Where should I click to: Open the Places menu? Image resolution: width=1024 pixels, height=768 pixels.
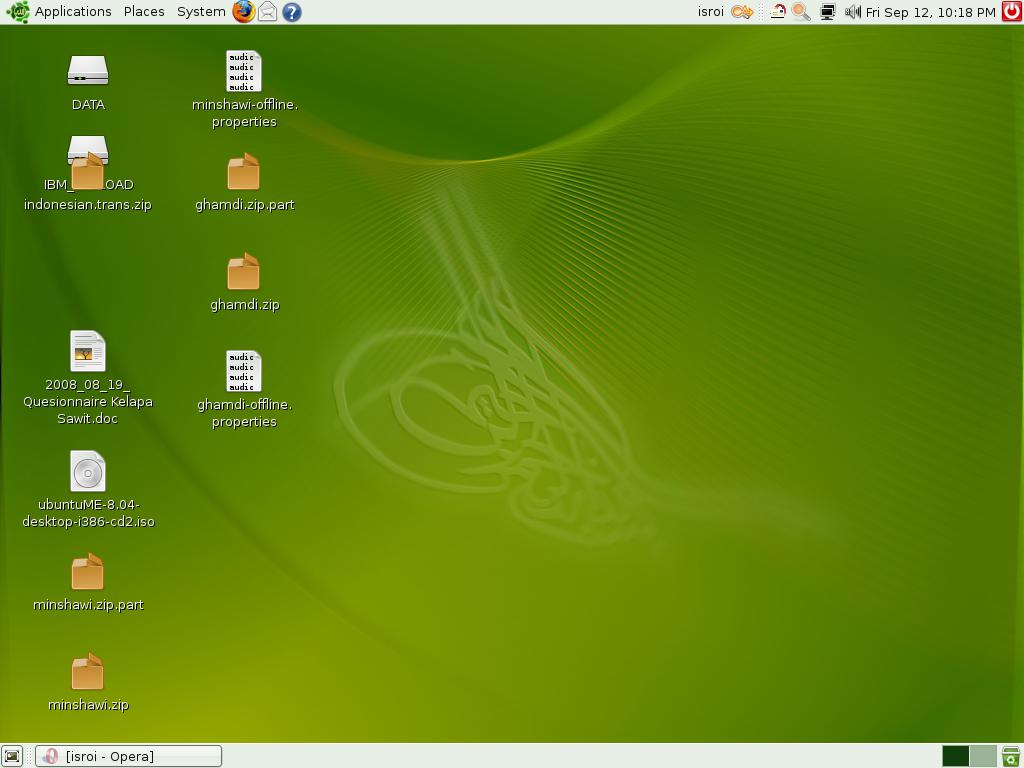144,12
